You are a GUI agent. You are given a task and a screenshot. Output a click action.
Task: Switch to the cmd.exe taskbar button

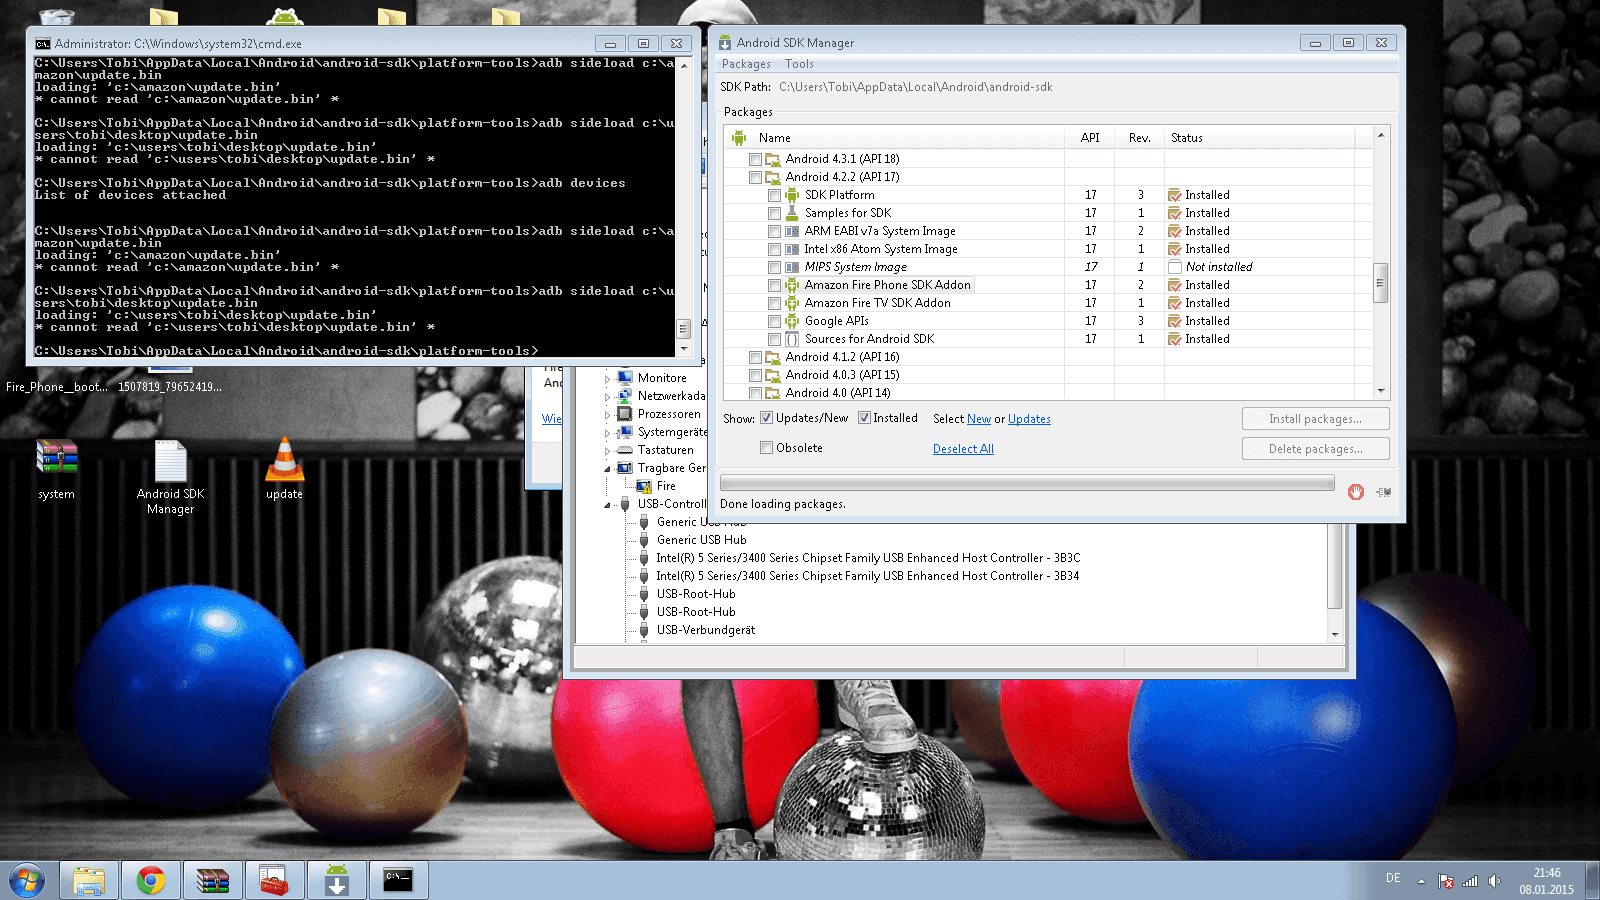(399, 881)
